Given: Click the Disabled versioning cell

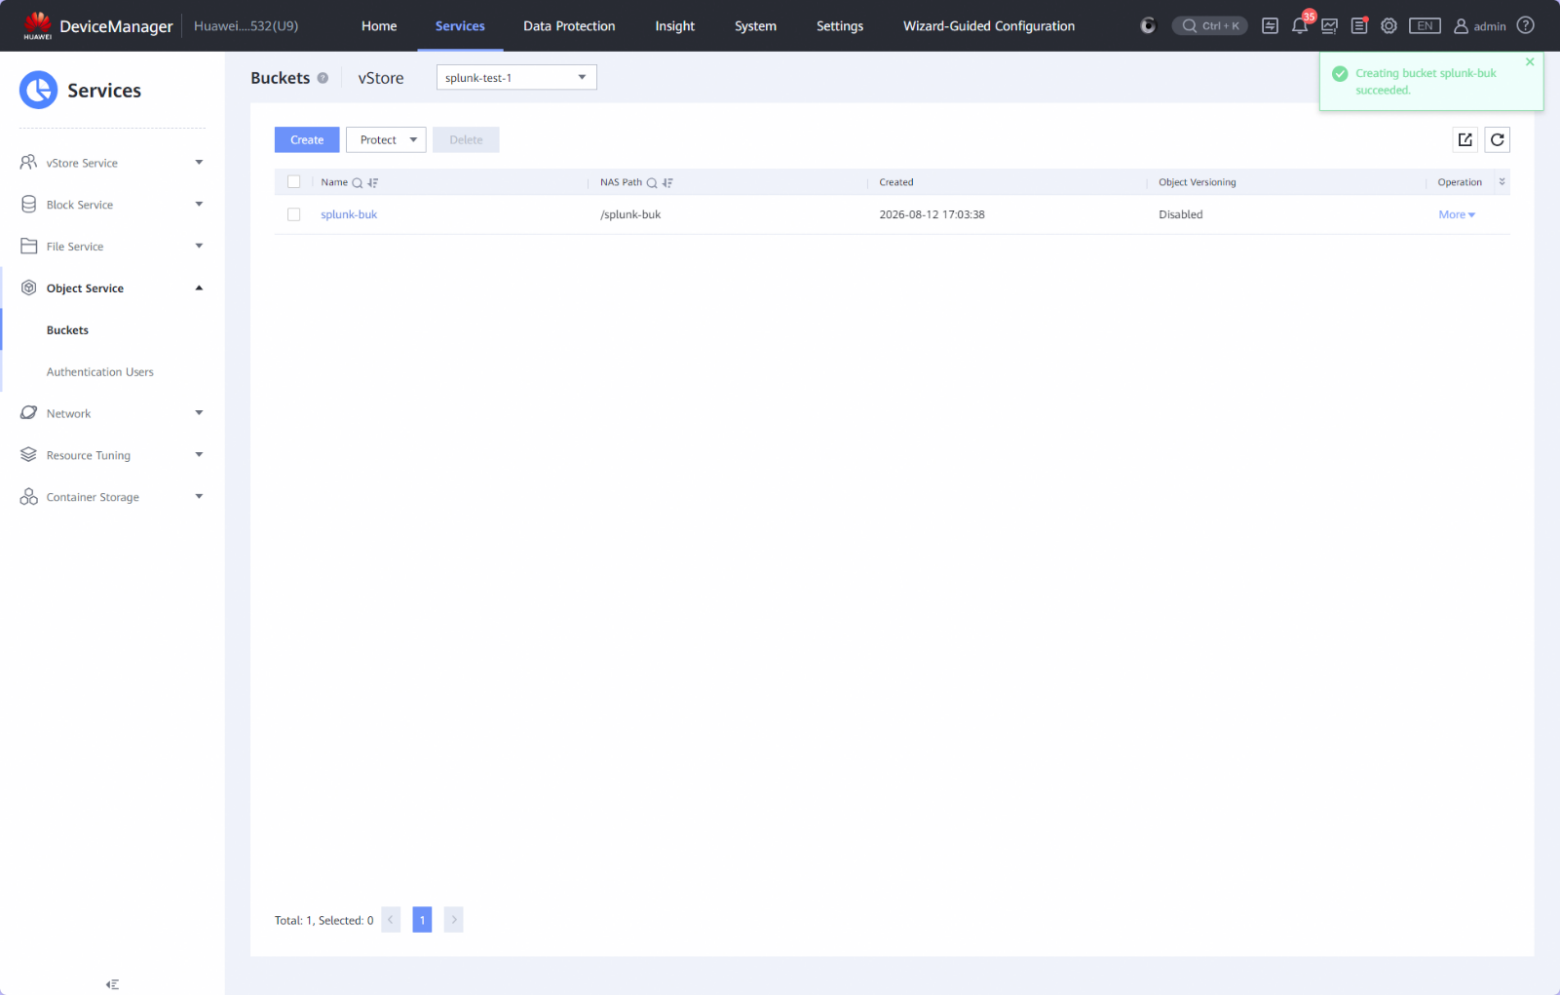Looking at the screenshot, I should tap(1181, 214).
